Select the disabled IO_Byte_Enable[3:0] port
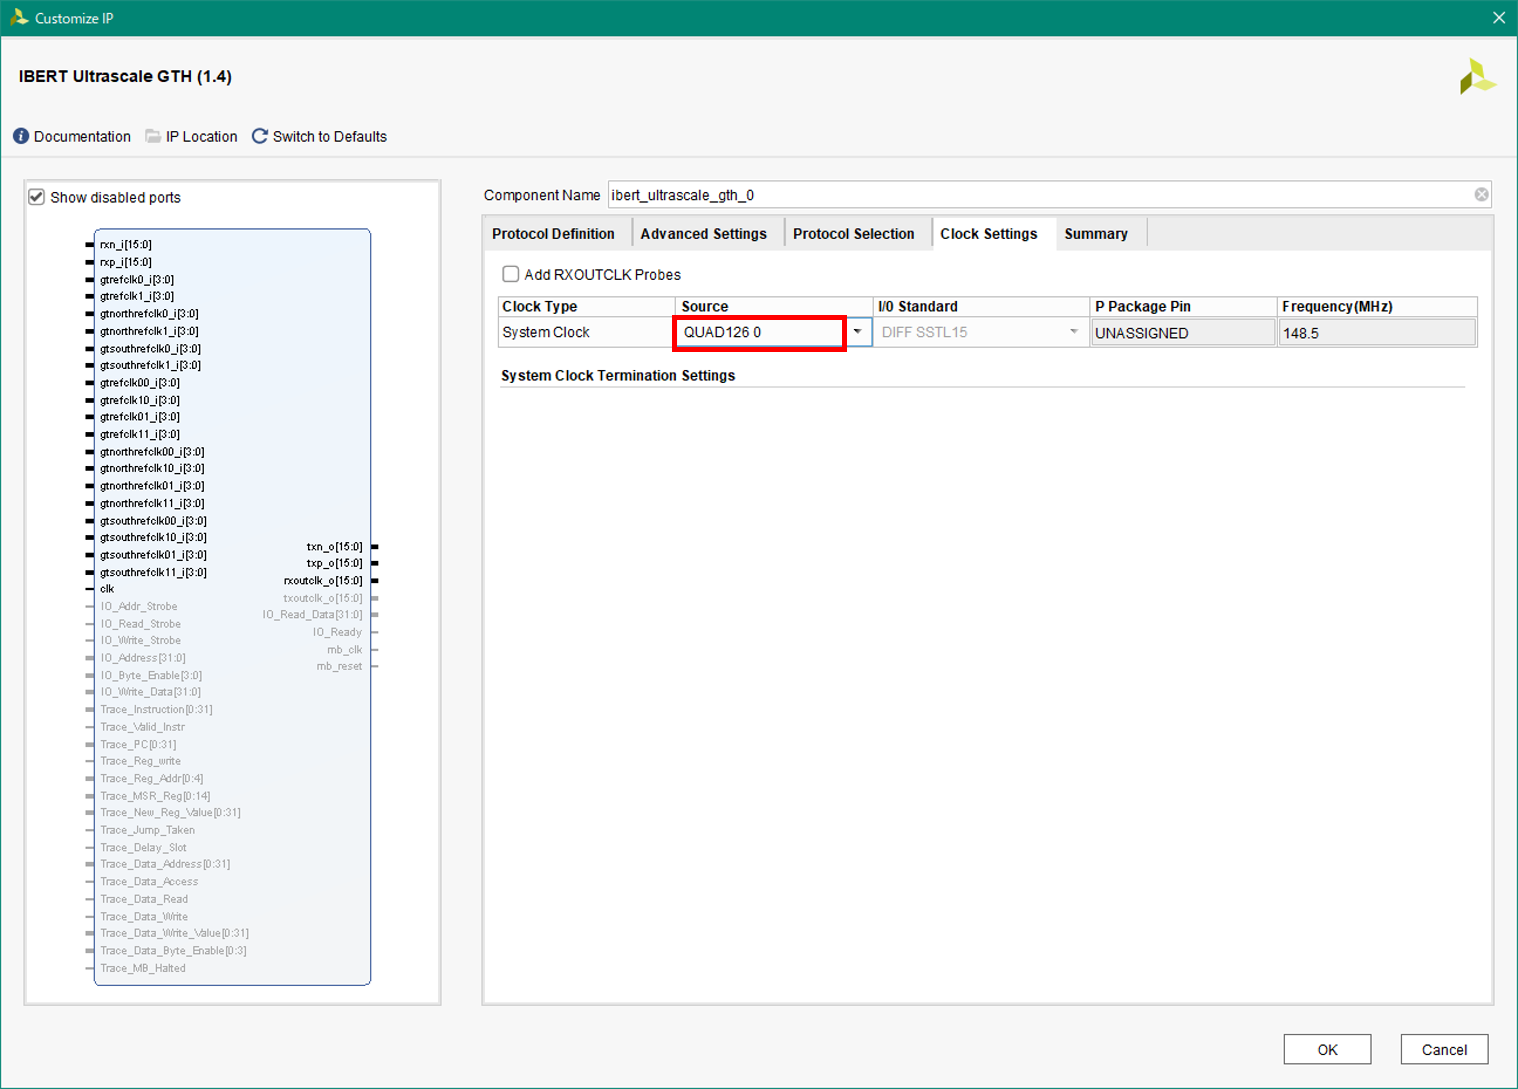Screen dimensions: 1518x1089 [151, 675]
